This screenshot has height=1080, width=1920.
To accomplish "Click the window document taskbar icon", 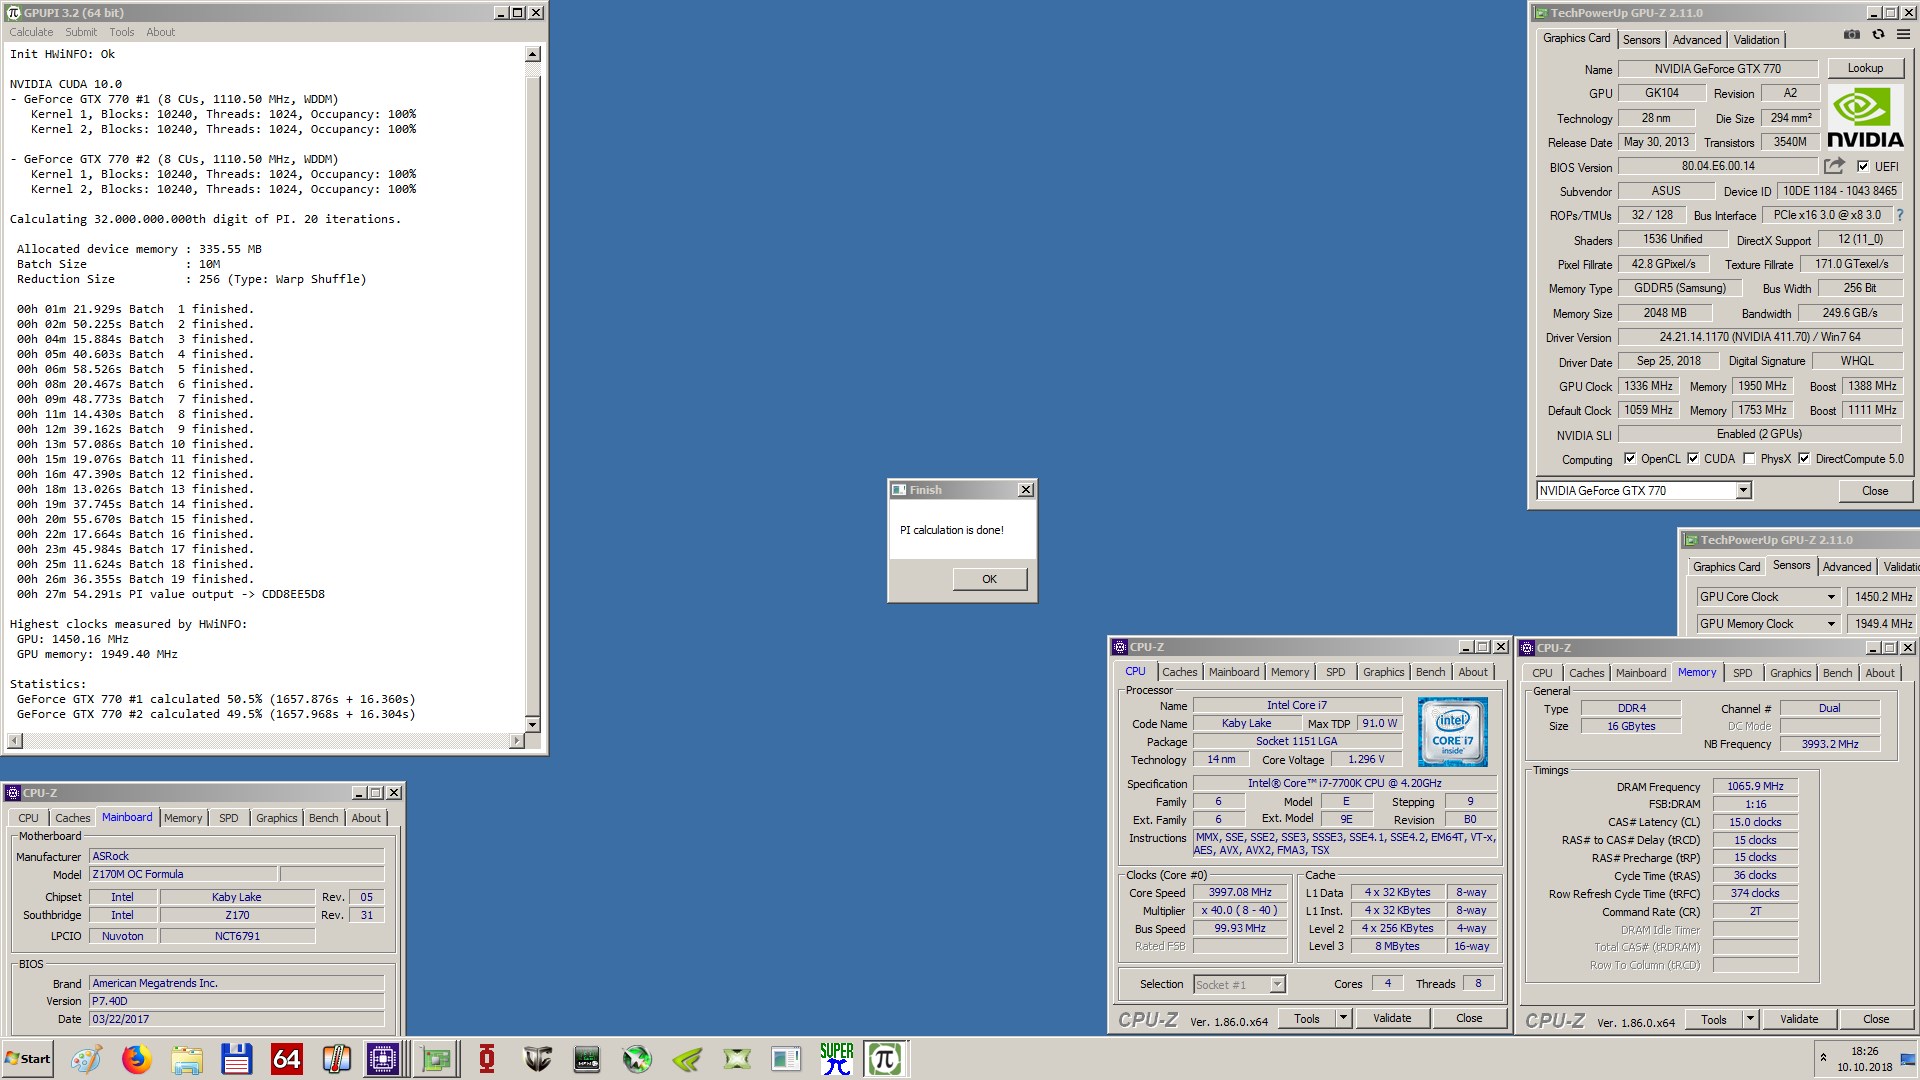I will pyautogui.click(x=786, y=1059).
